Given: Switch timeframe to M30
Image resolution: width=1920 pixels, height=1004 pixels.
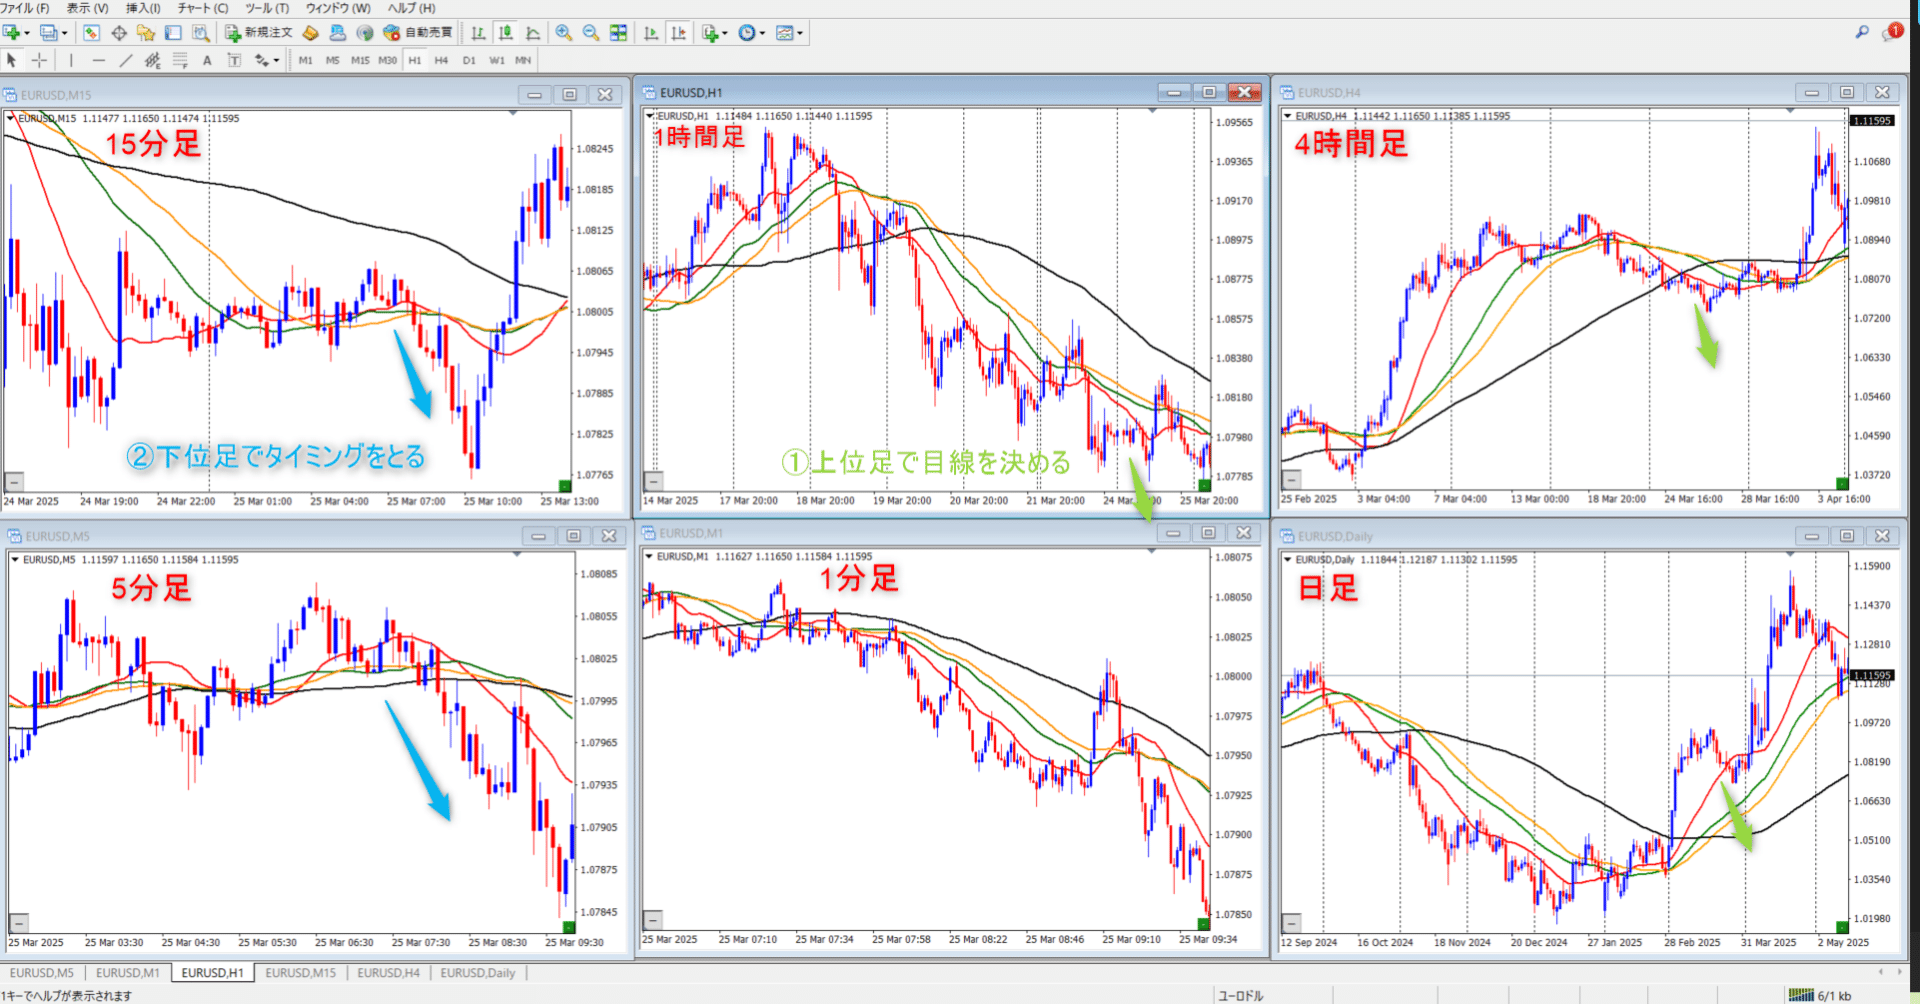Looking at the screenshot, I should (387, 60).
